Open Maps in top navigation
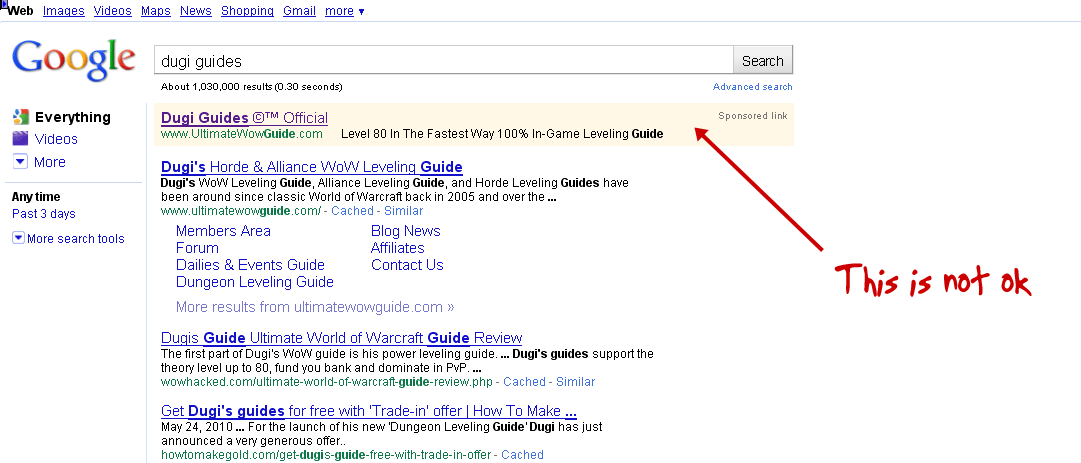This screenshot has height=463, width=1081. coord(156,11)
